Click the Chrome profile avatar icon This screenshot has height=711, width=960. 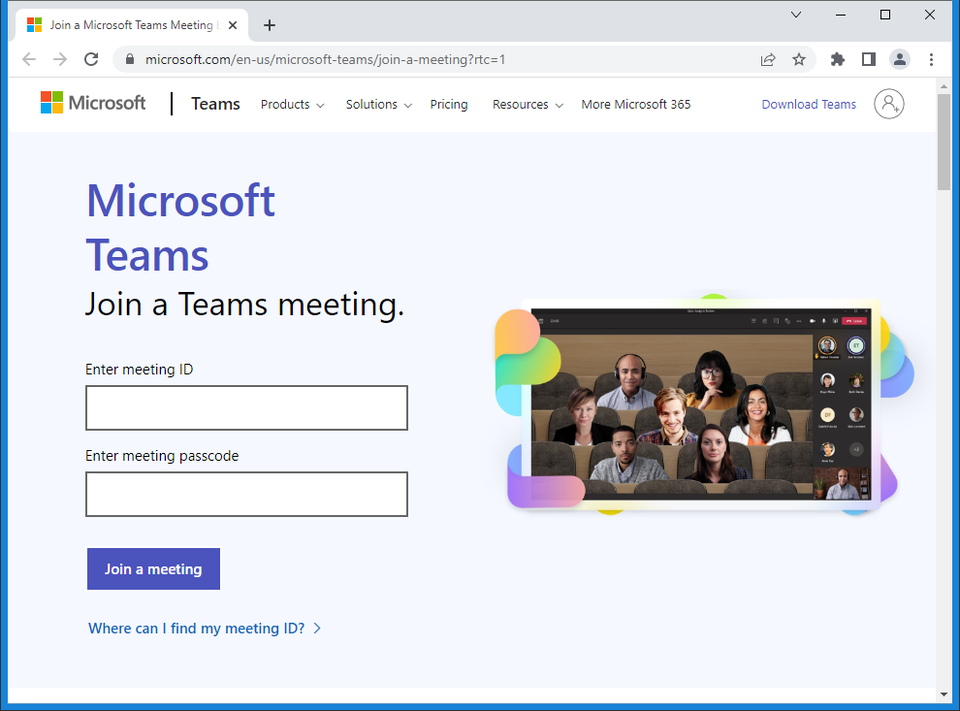pyautogui.click(x=900, y=59)
